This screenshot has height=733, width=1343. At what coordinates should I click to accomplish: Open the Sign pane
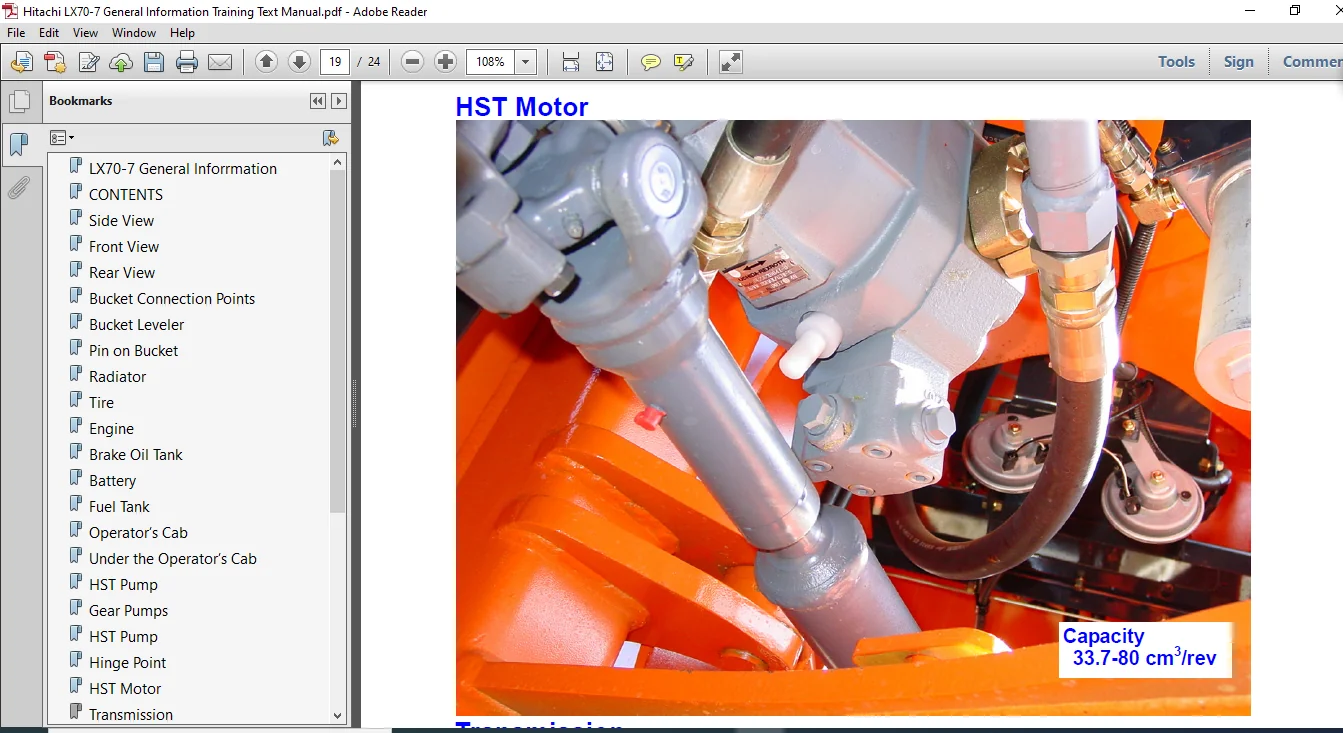[x=1238, y=62]
